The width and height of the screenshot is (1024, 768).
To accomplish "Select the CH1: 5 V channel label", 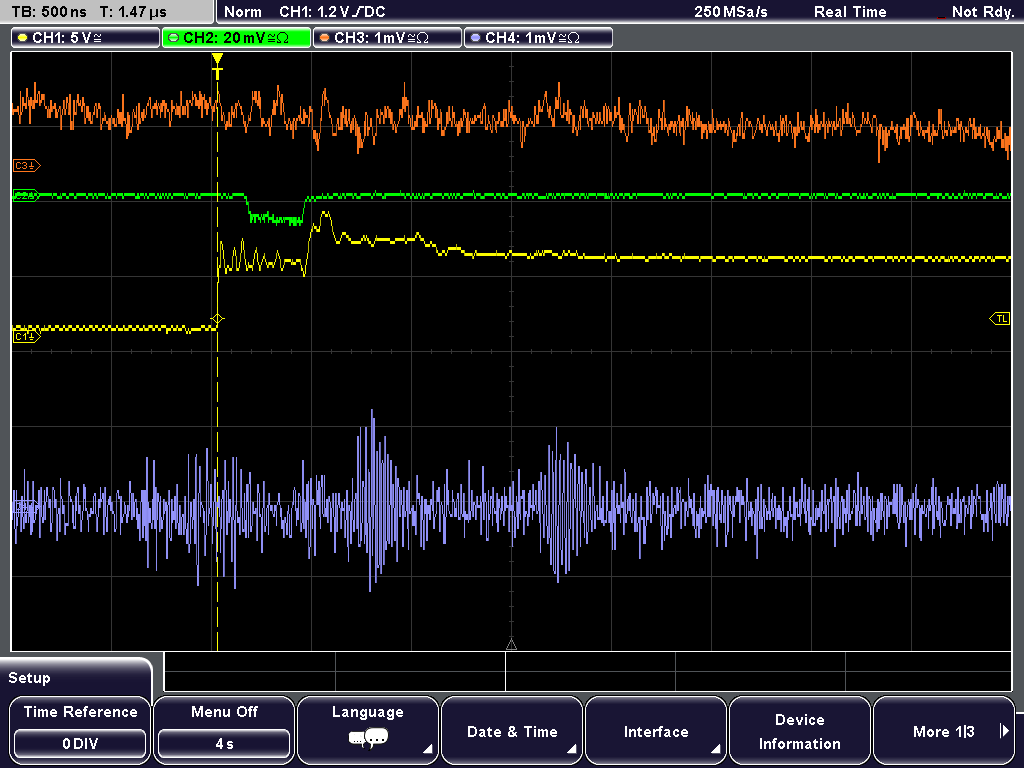I will [x=86, y=38].
